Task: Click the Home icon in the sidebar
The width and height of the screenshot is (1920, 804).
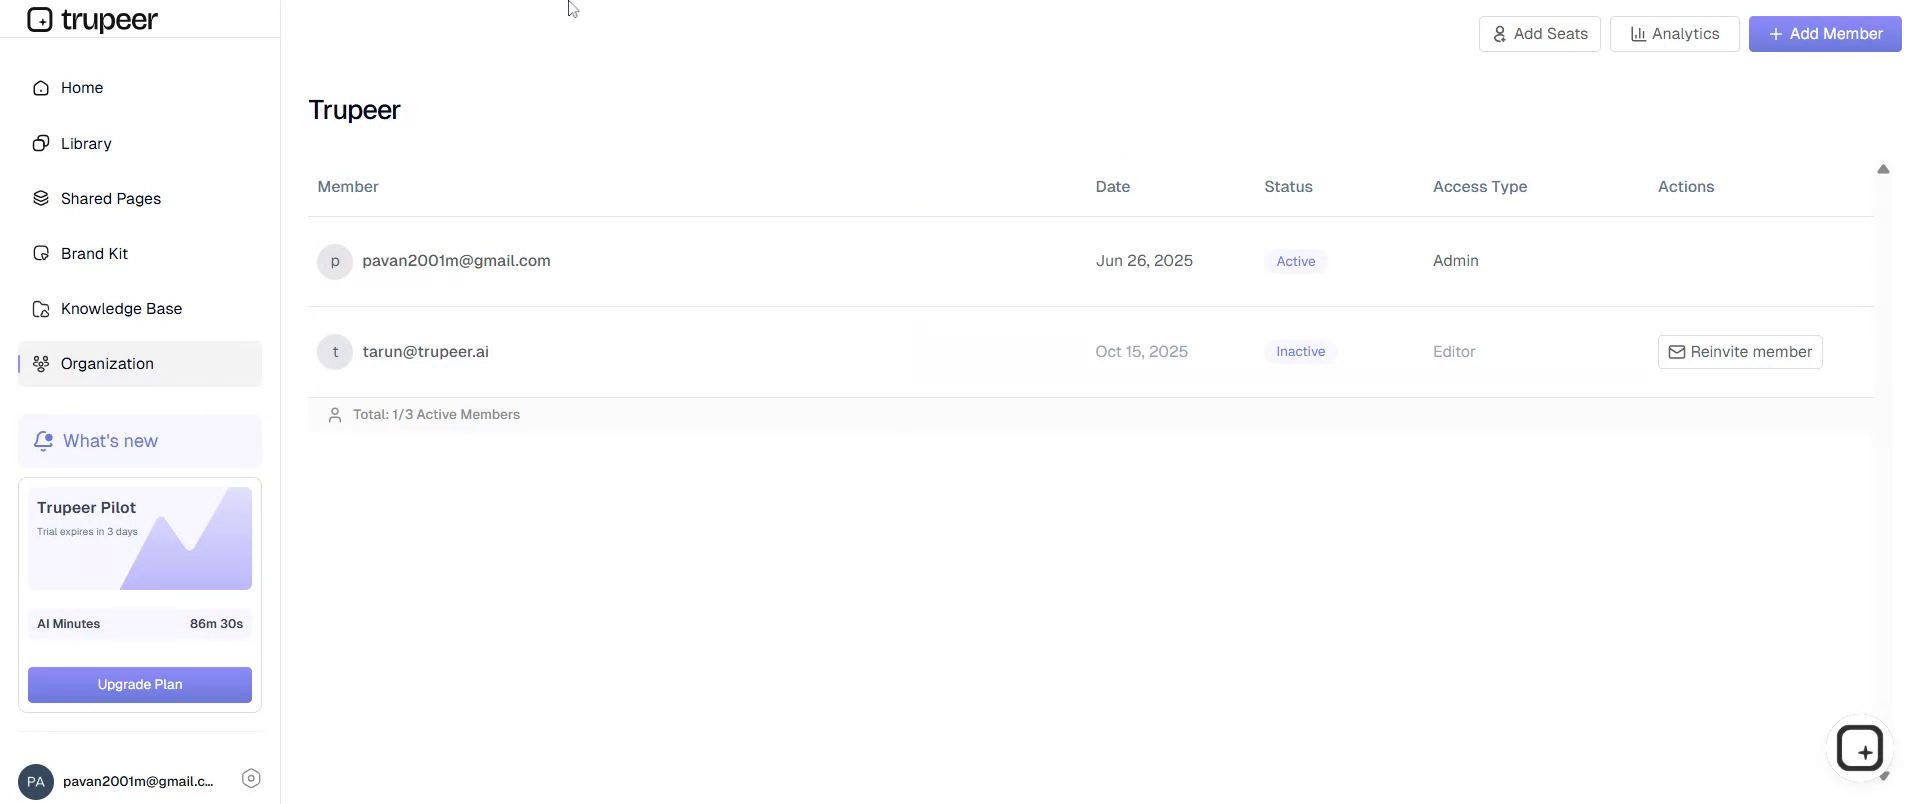Action: click(x=41, y=88)
